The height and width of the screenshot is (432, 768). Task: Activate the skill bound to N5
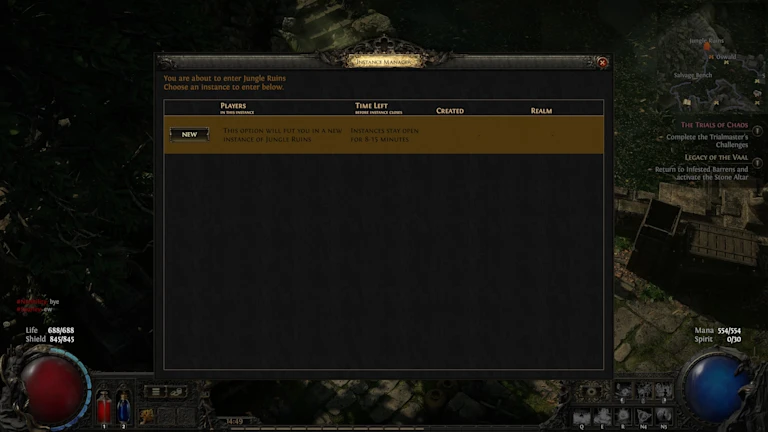tap(664, 416)
